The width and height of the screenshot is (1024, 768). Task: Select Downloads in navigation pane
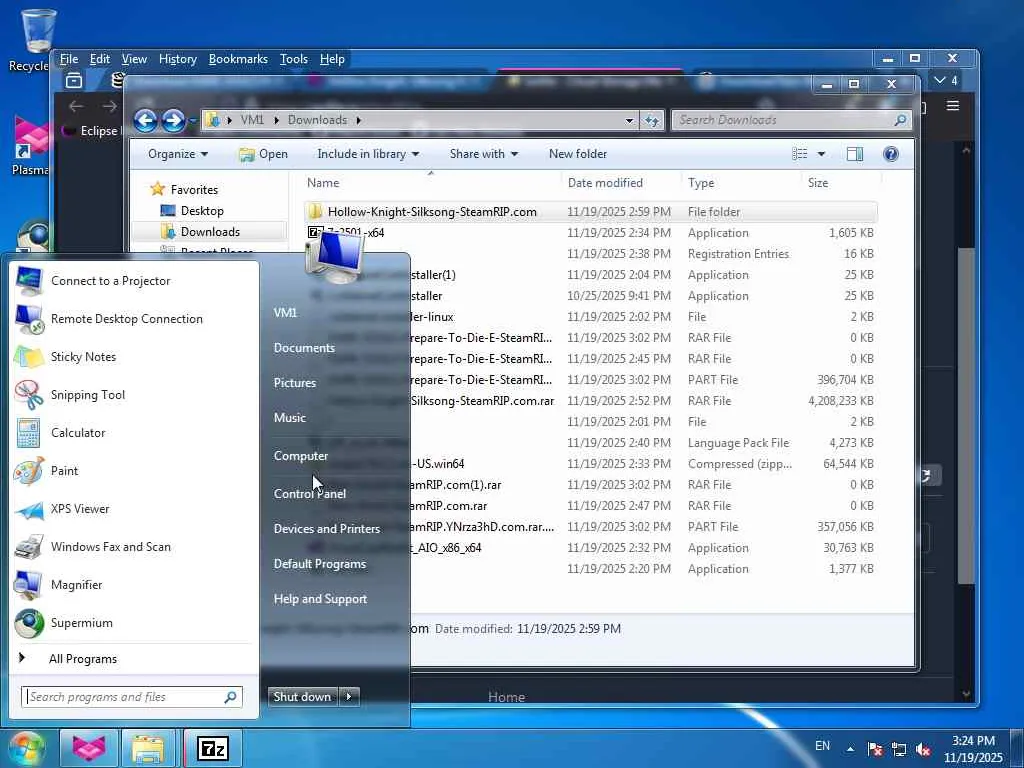pos(210,231)
